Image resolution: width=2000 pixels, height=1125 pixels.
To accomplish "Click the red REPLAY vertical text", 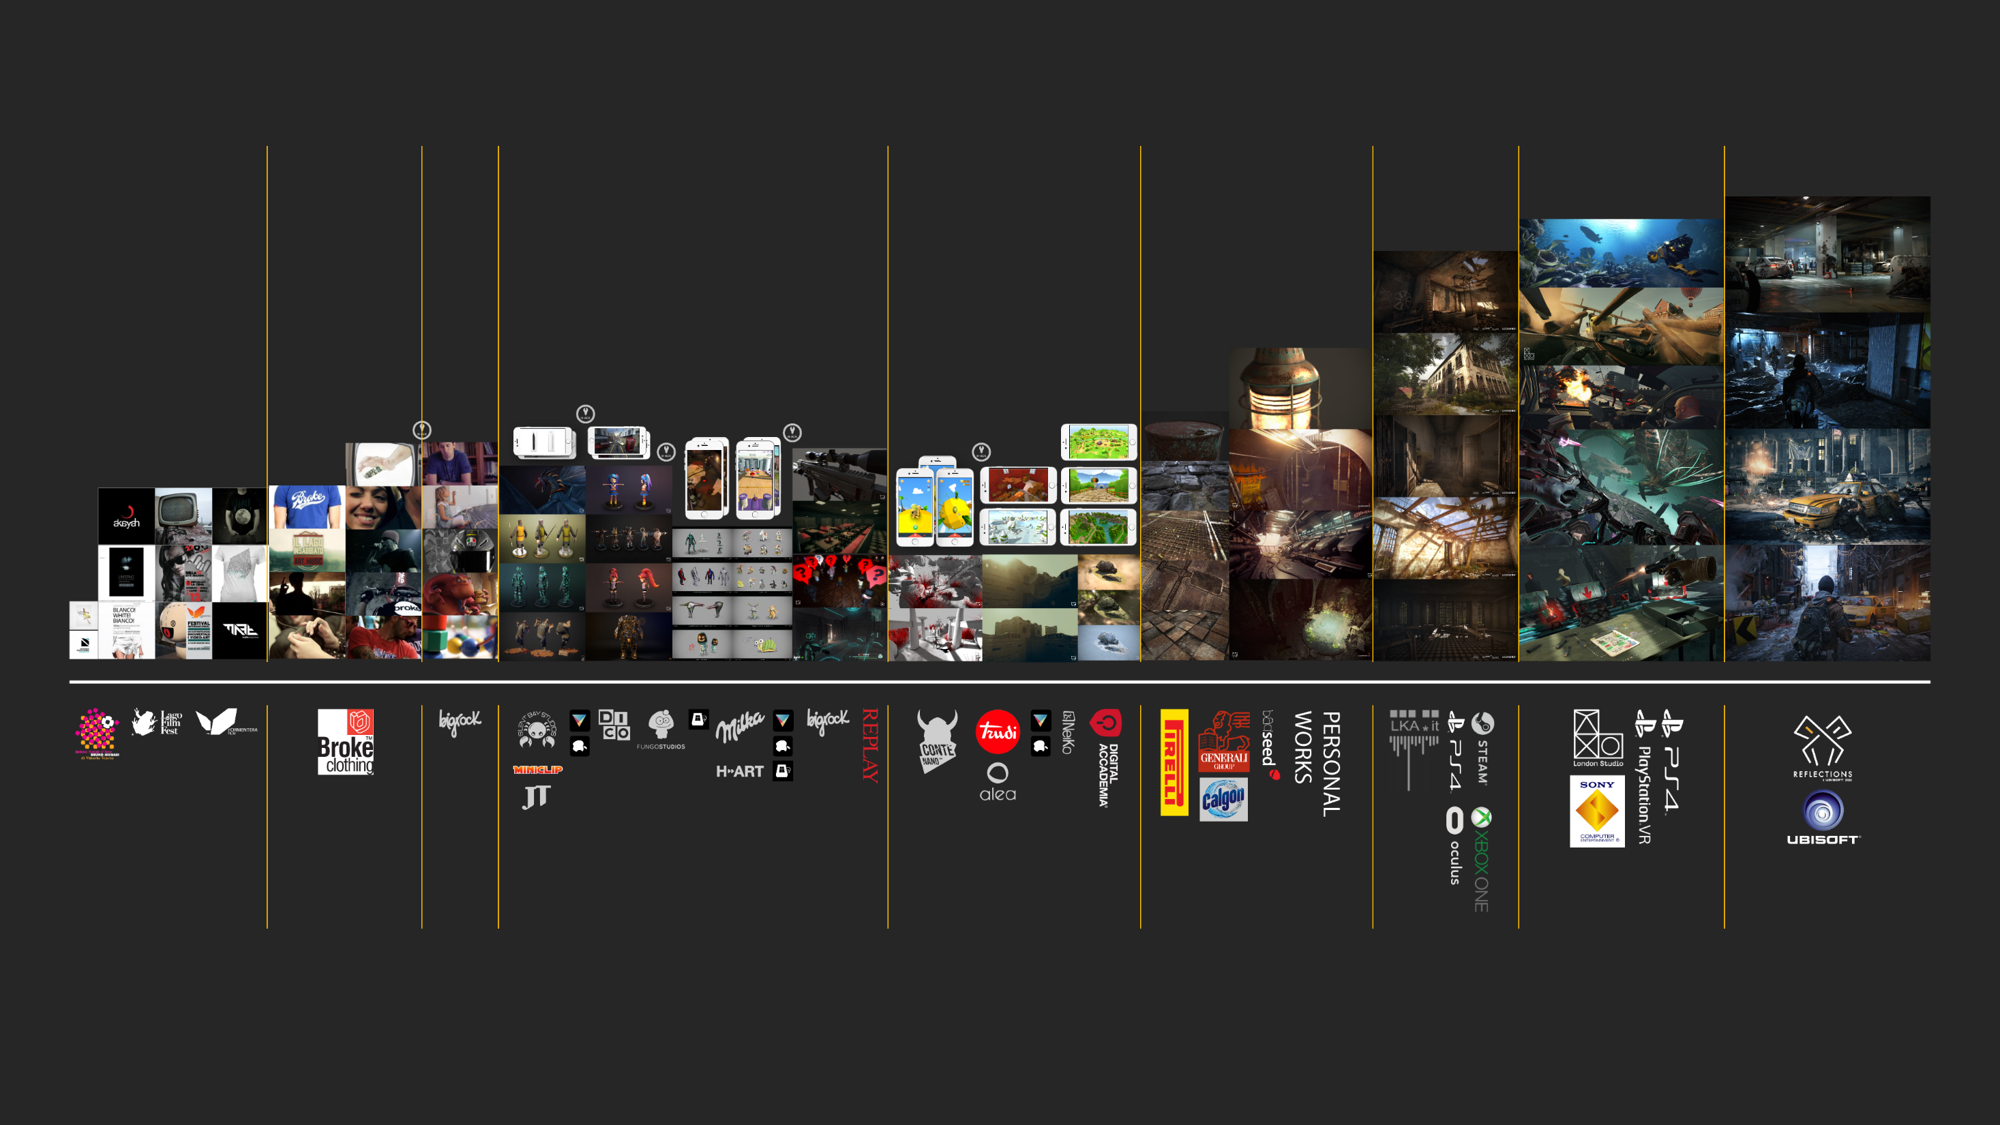I will pyautogui.click(x=870, y=746).
